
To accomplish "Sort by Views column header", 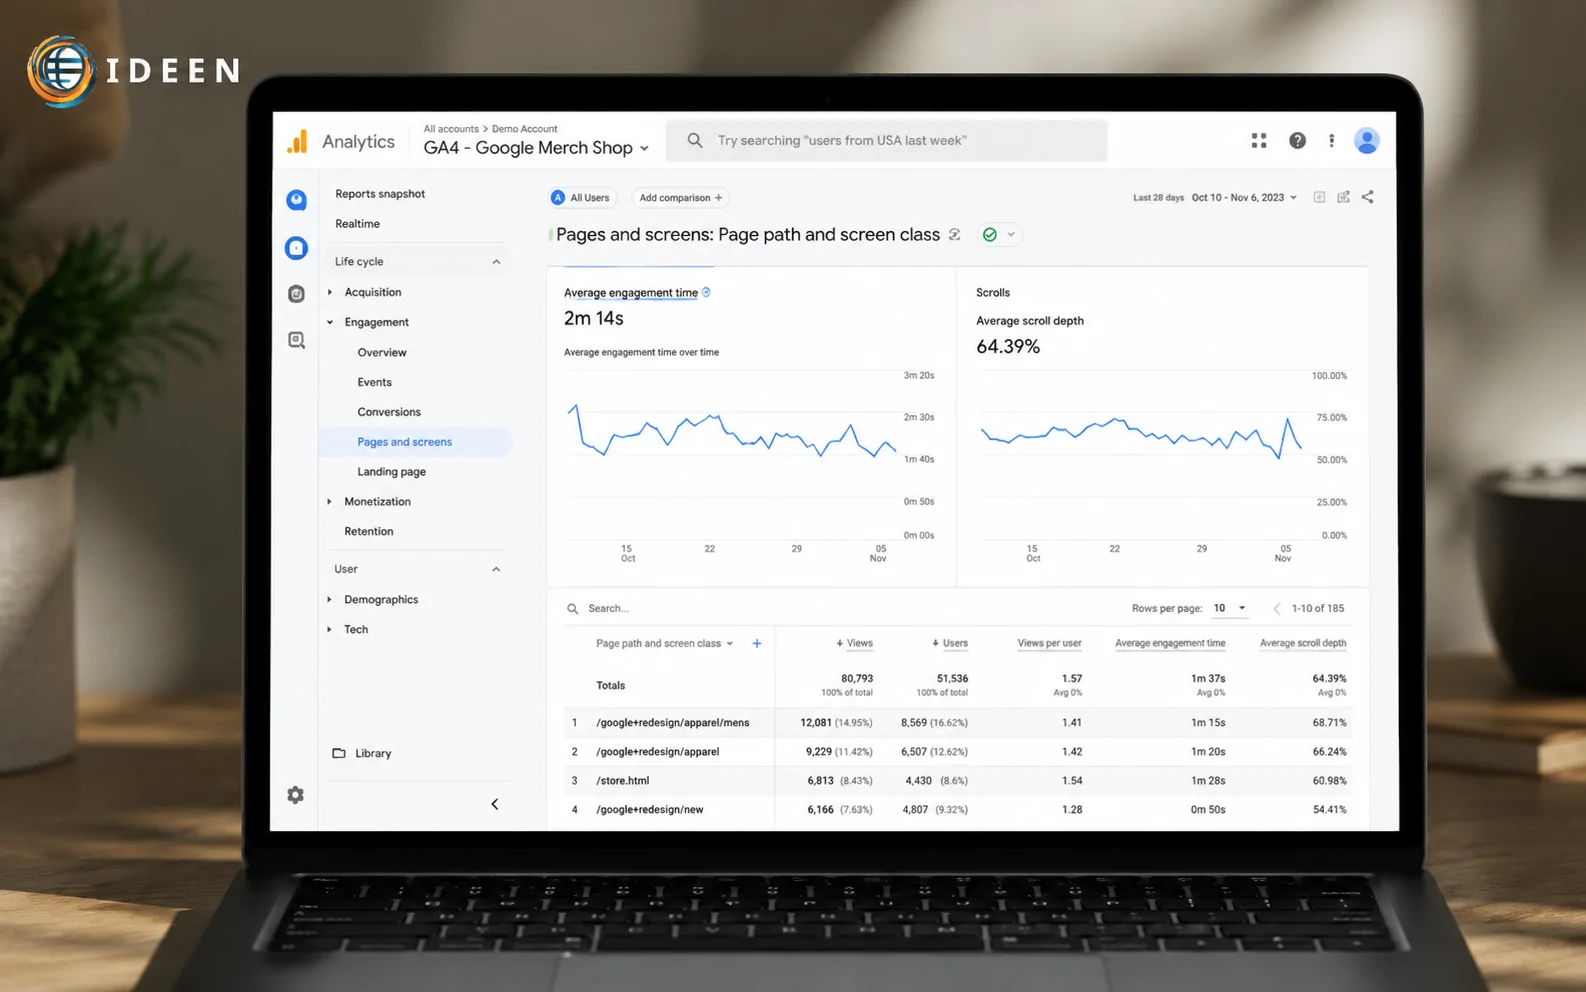I will pos(854,643).
